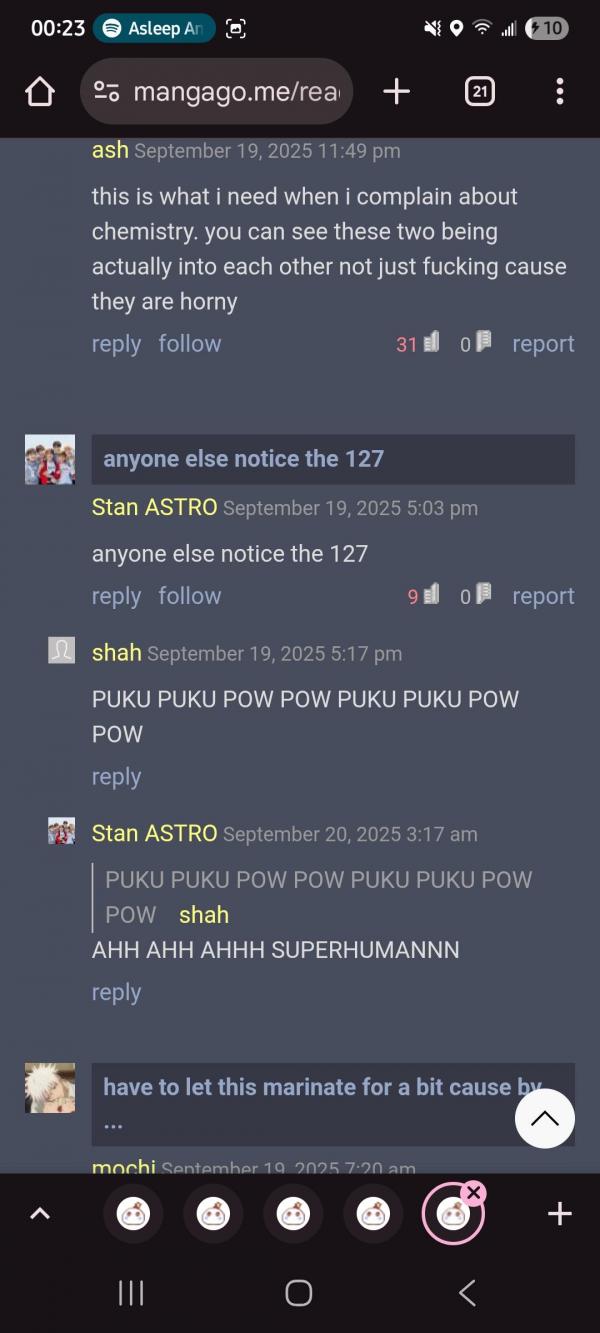
Task: Switch to the third tab in bottom bar
Action: (x=293, y=1214)
